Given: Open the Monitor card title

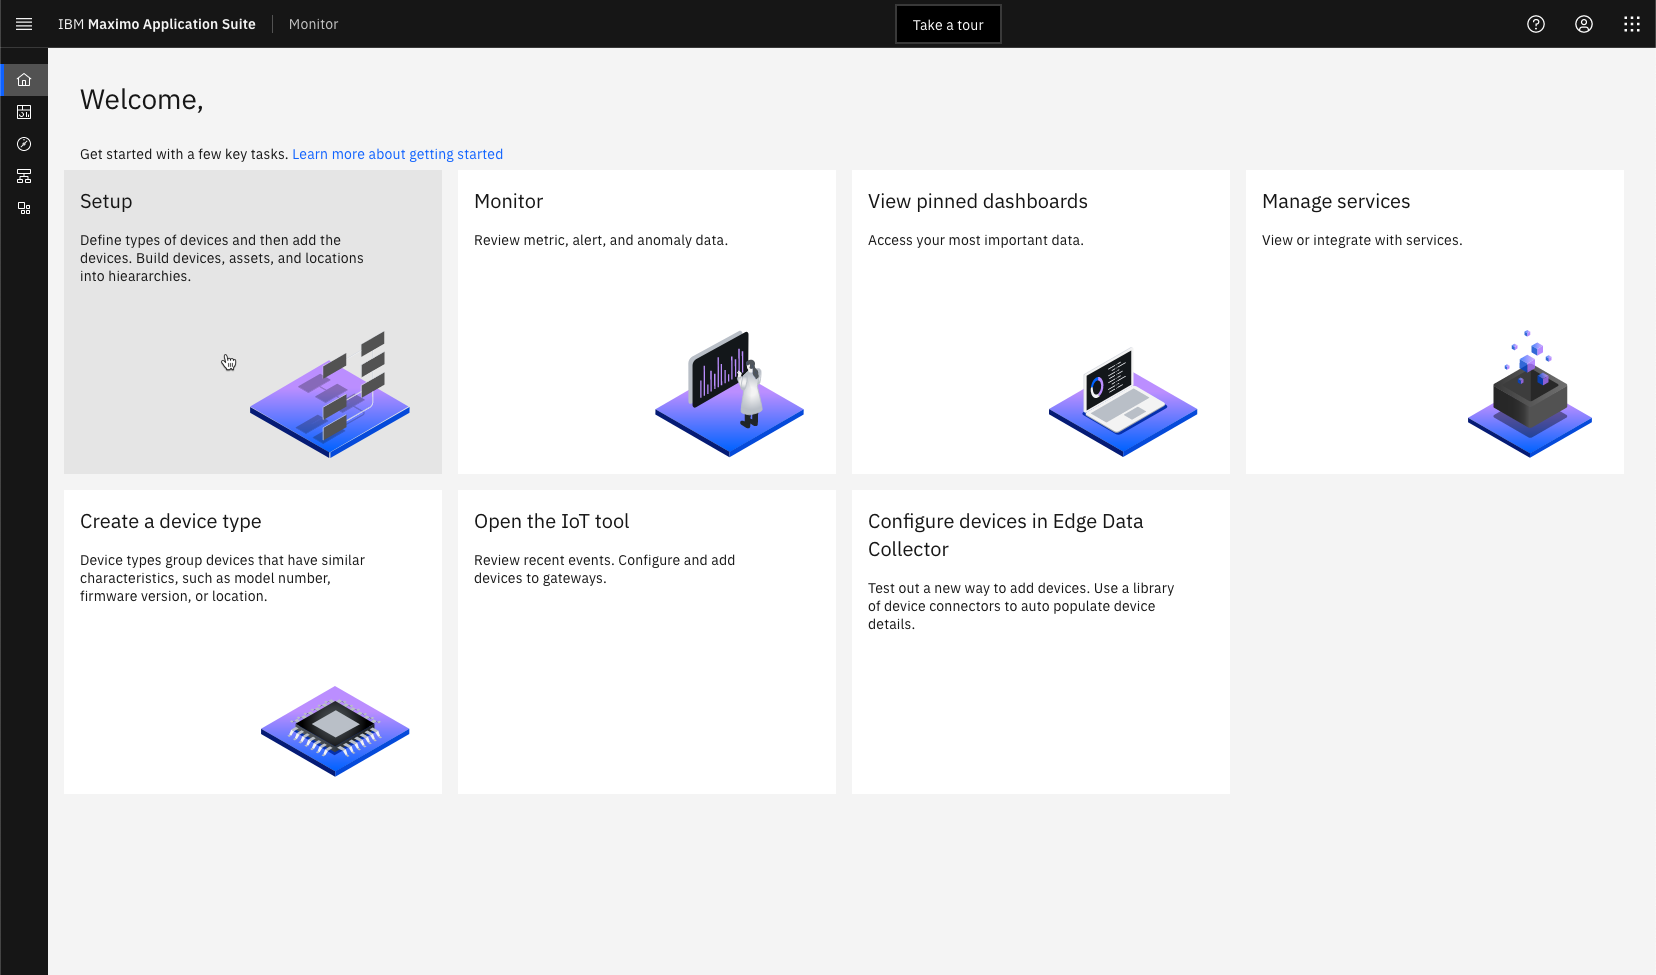Looking at the screenshot, I should tap(508, 201).
